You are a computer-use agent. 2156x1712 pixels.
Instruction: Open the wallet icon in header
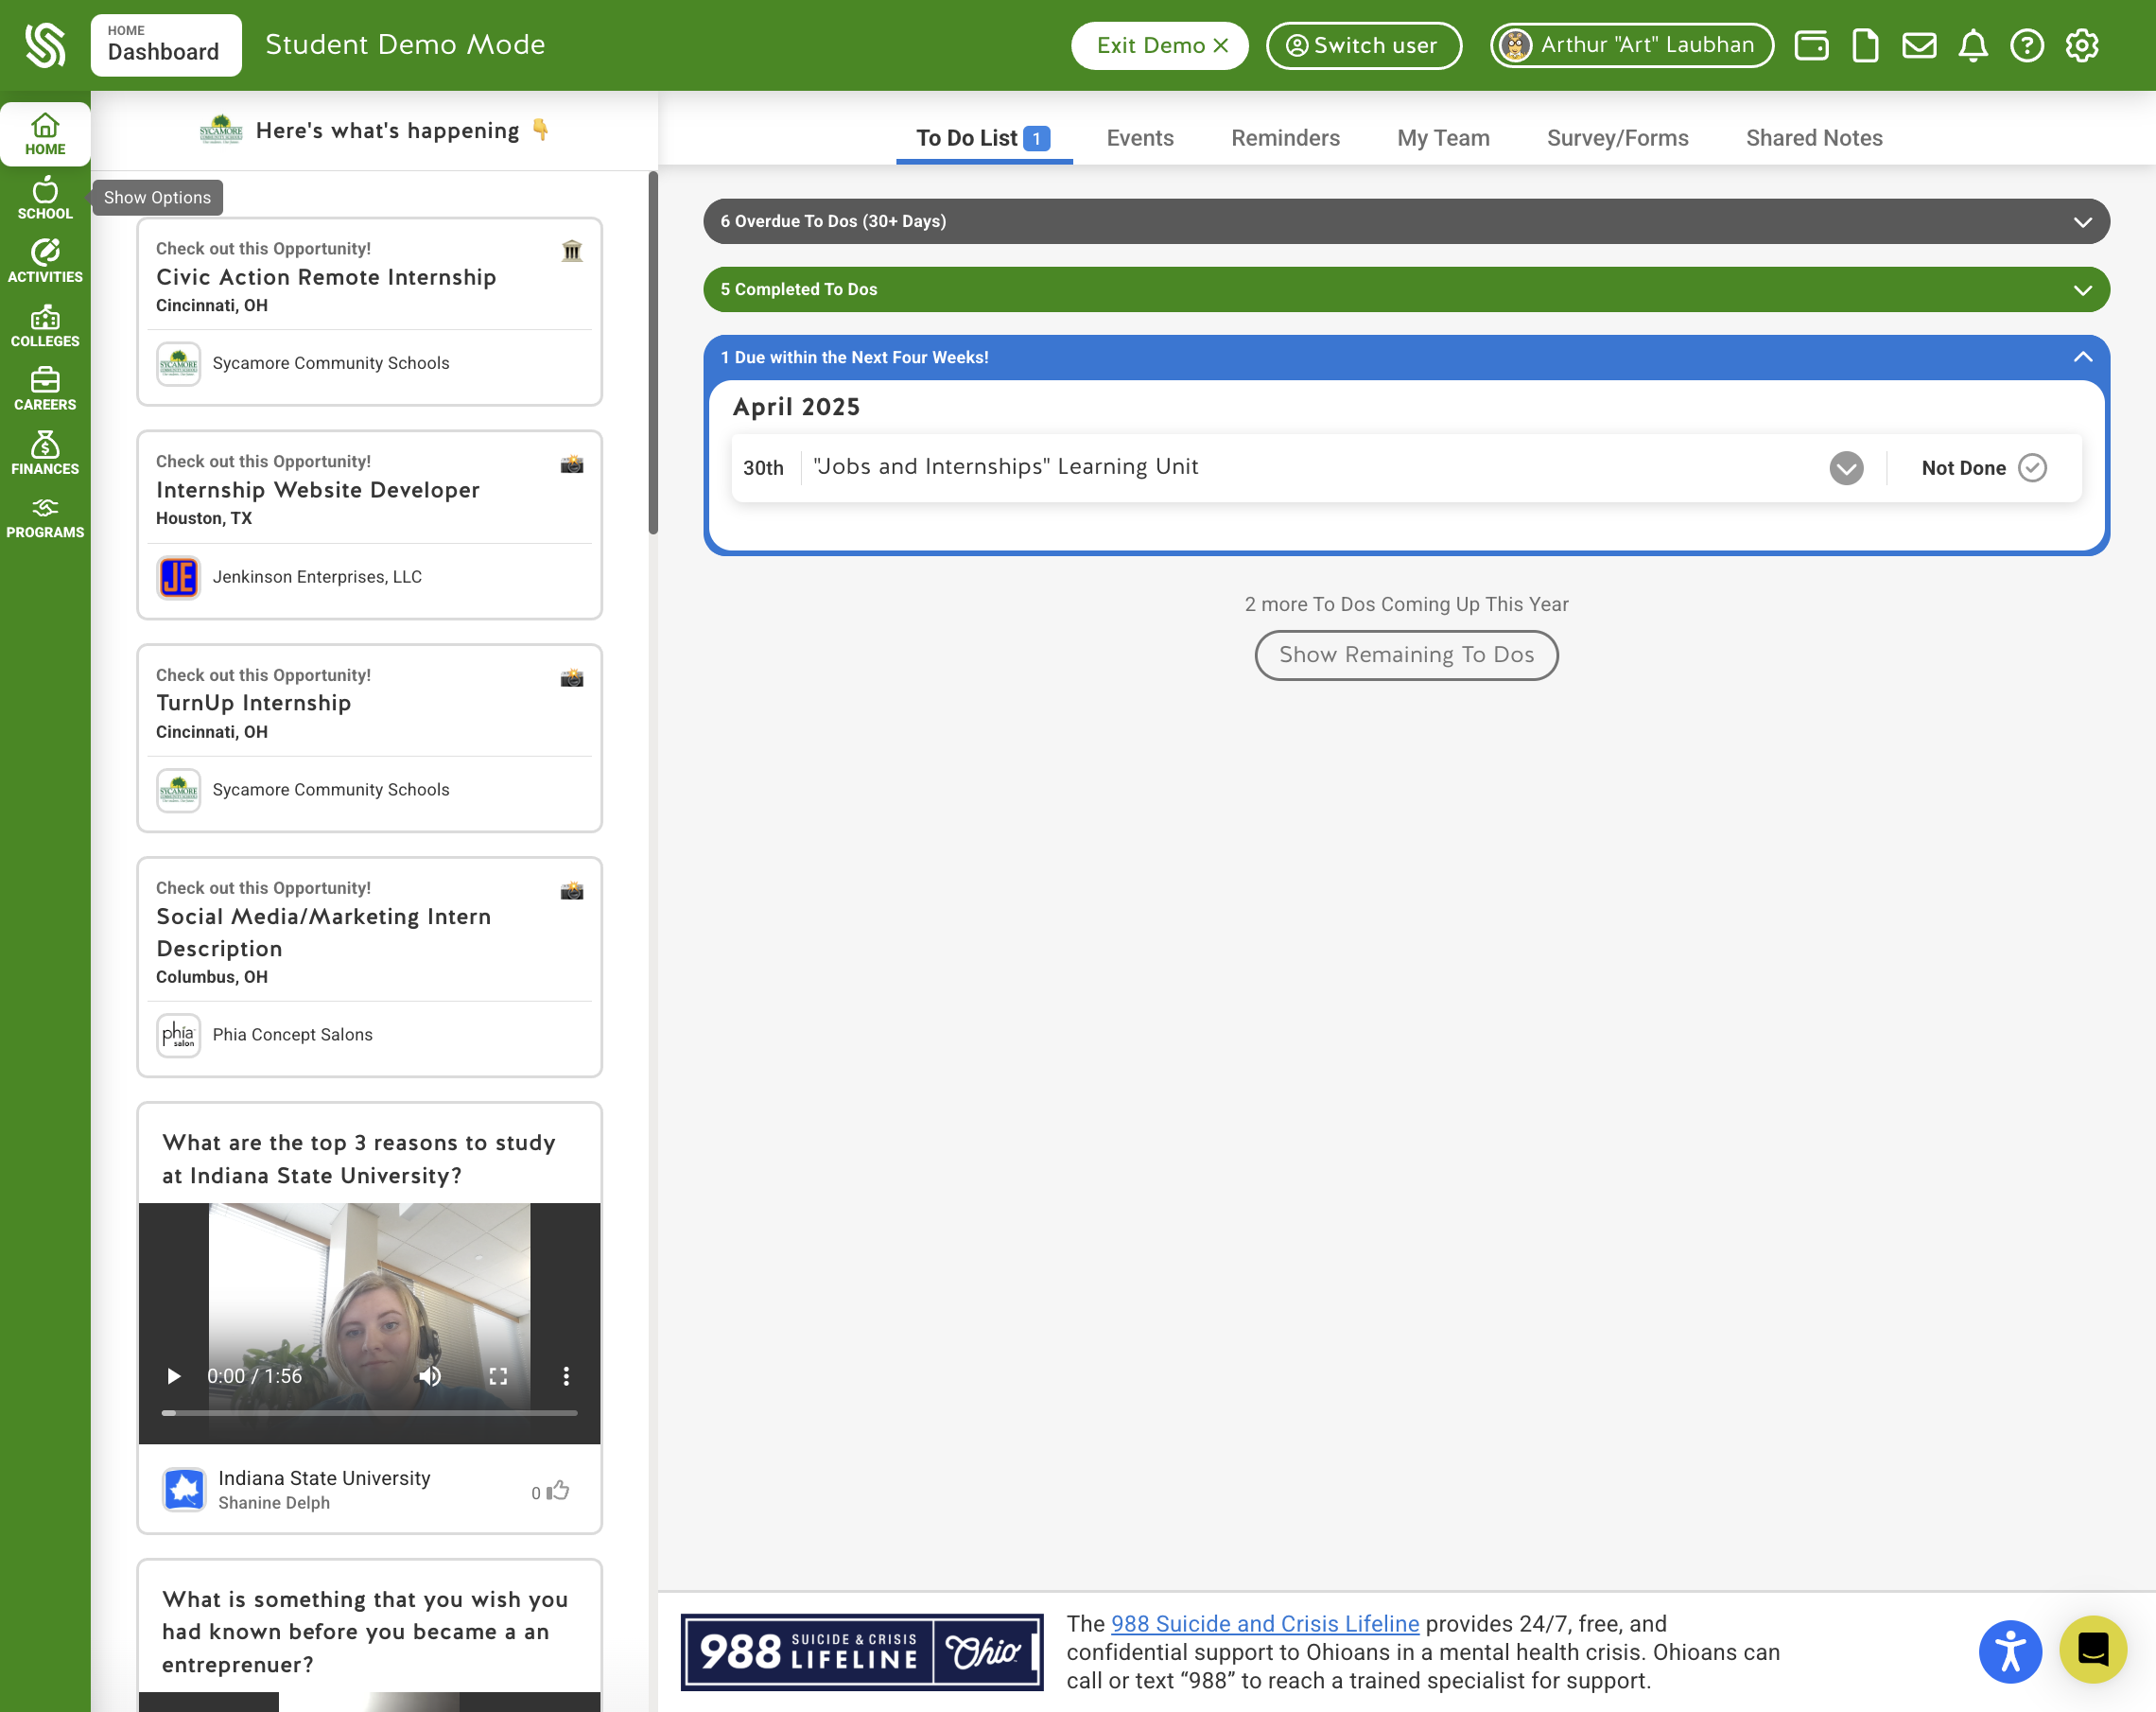click(x=1811, y=46)
